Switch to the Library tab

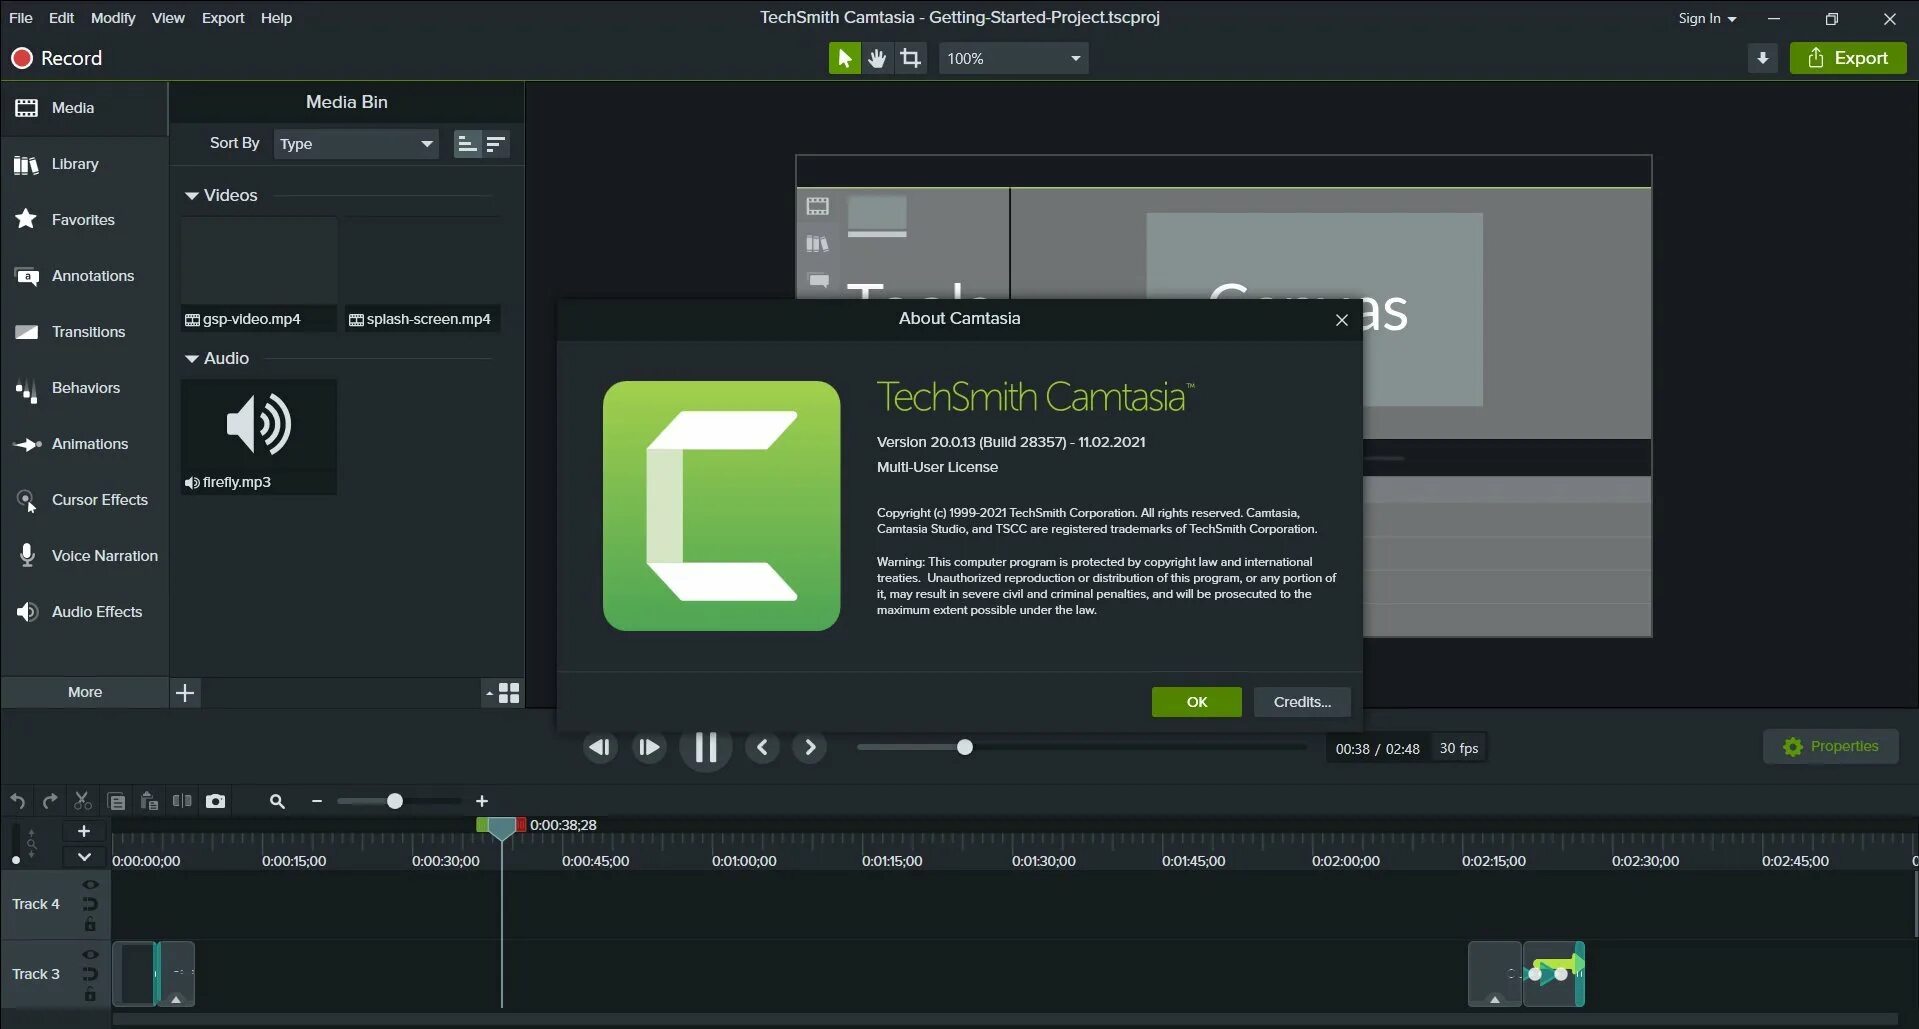[84, 164]
